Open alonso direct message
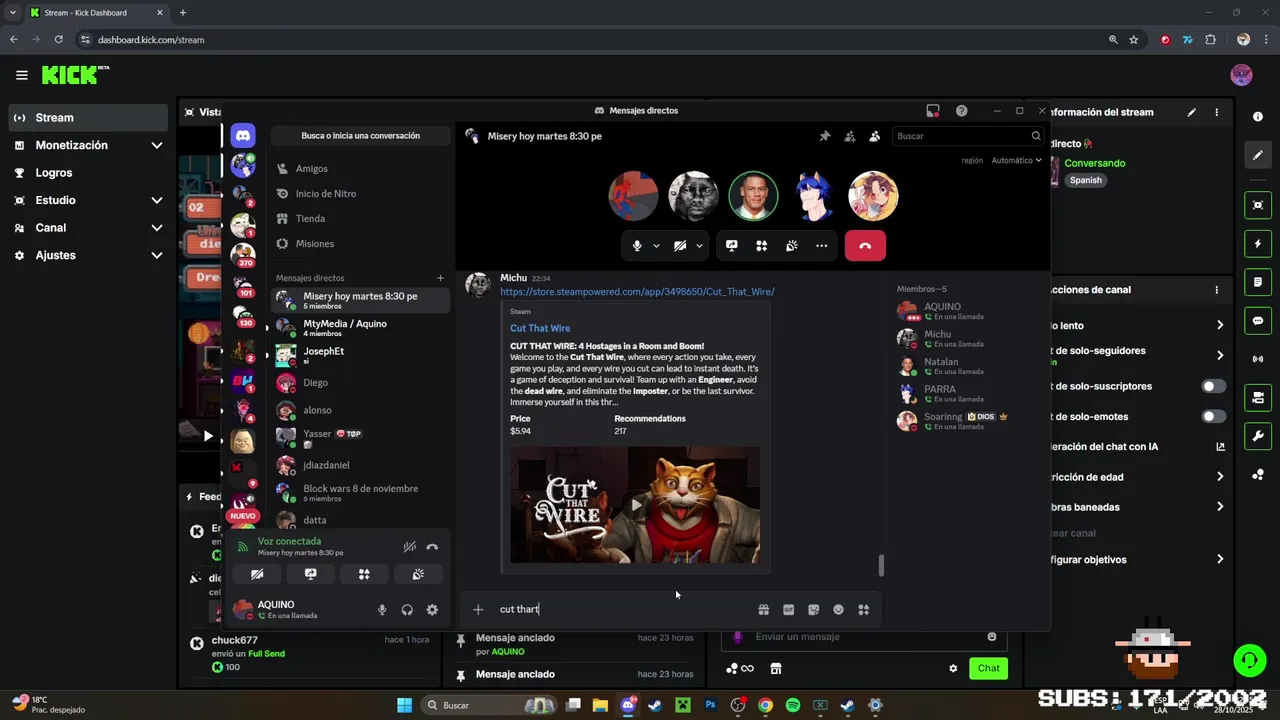The image size is (1280, 720). tap(360, 410)
